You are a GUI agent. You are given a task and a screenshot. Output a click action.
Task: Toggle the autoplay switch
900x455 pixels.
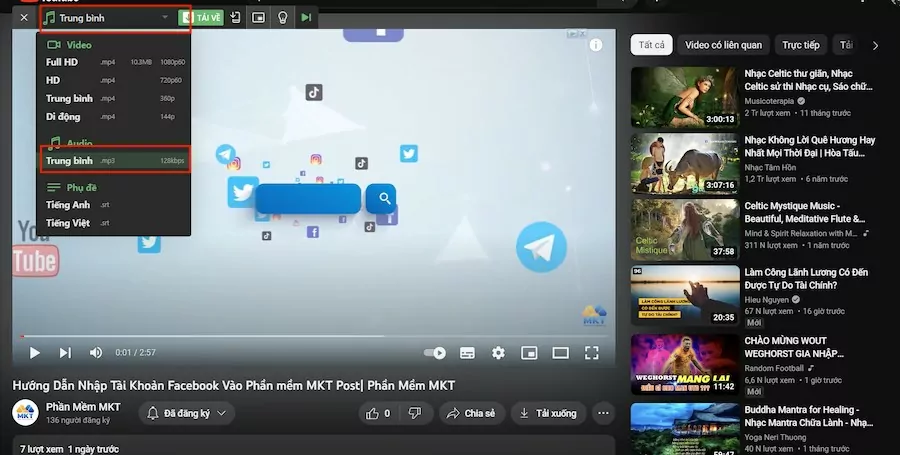click(435, 352)
